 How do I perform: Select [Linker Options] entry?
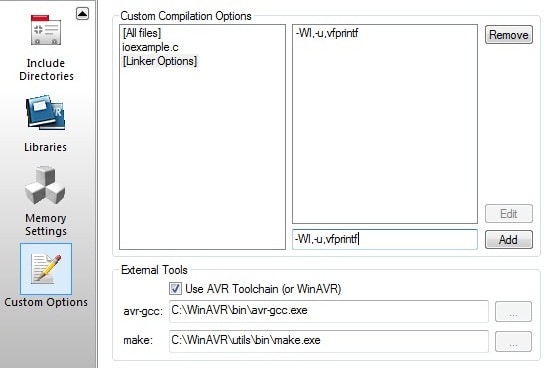[x=160, y=61]
